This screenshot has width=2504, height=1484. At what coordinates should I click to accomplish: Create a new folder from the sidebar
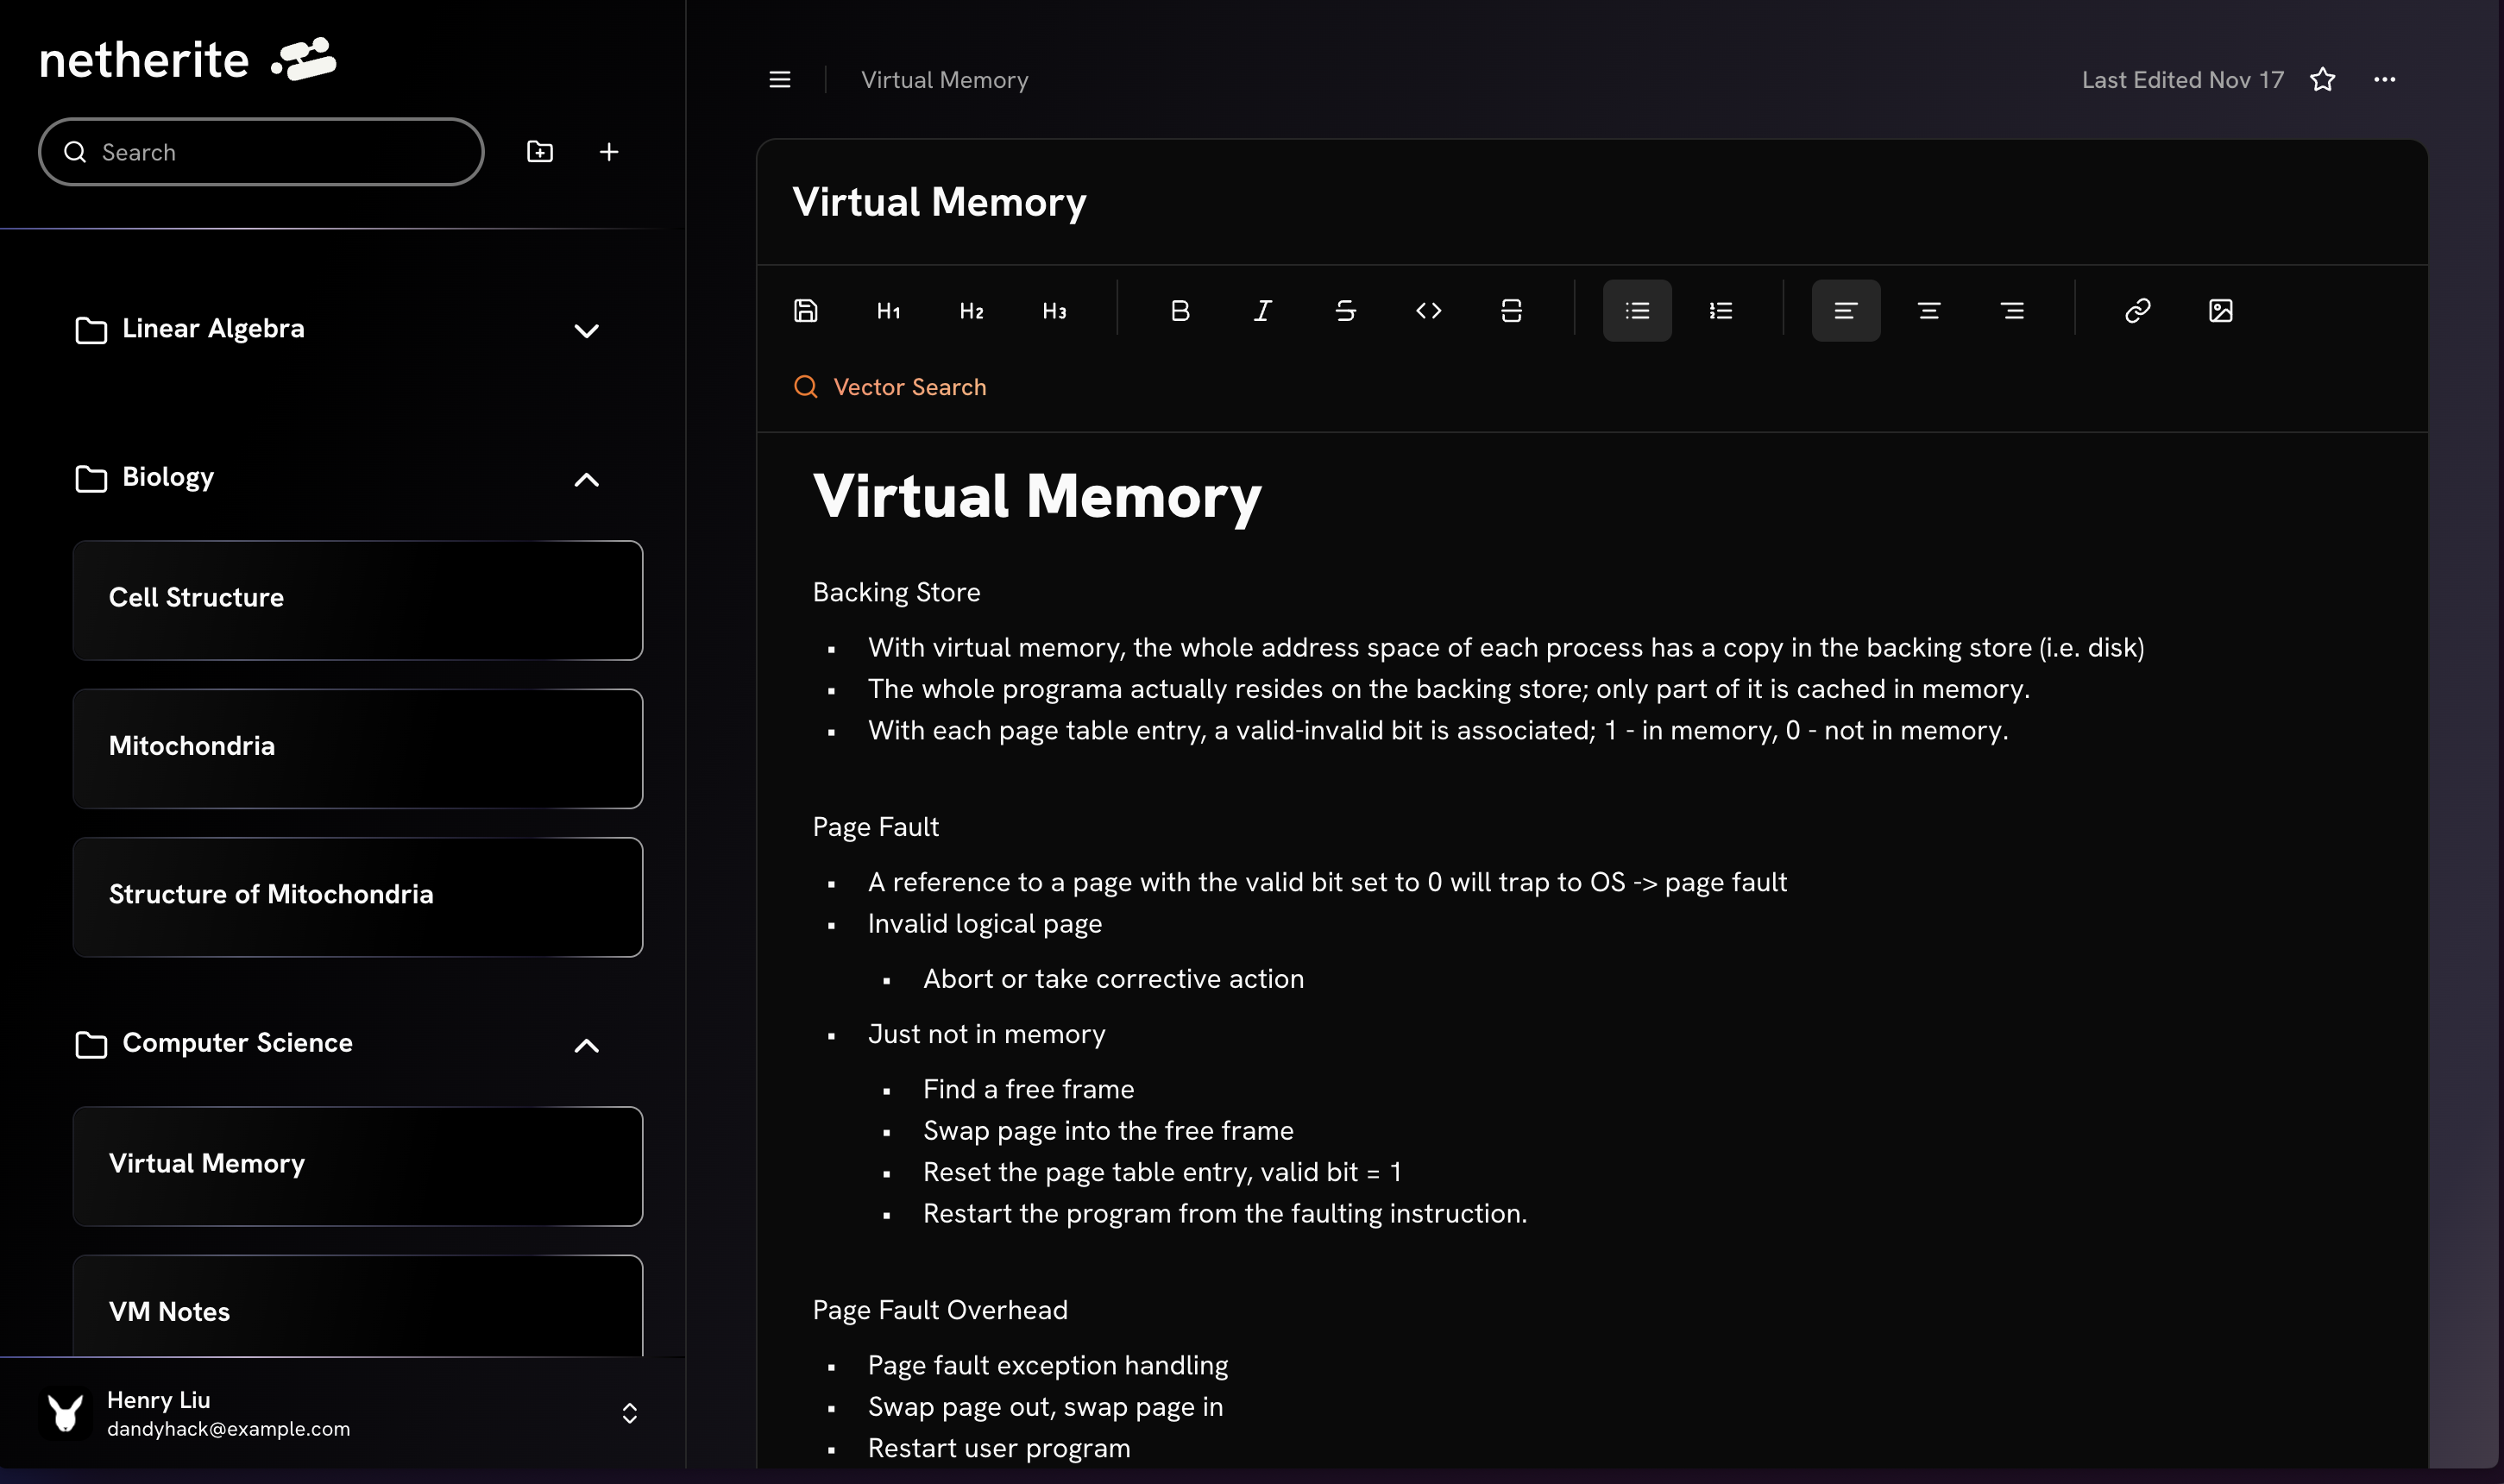[540, 152]
